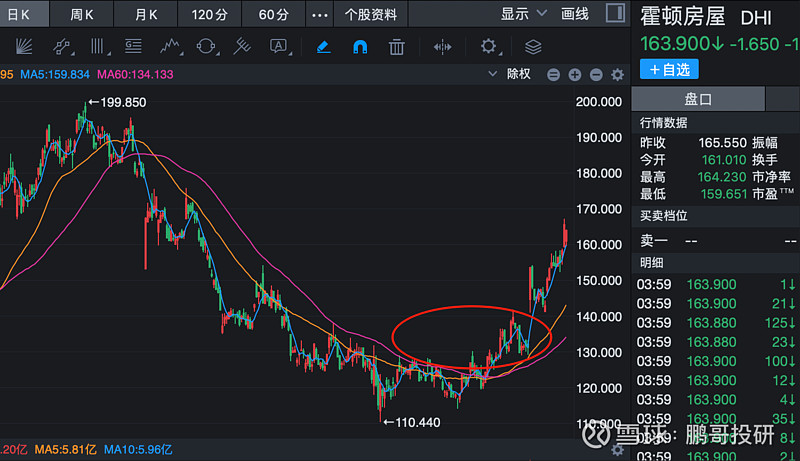
Task: Switch to 60分 chart tab
Action: point(273,14)
